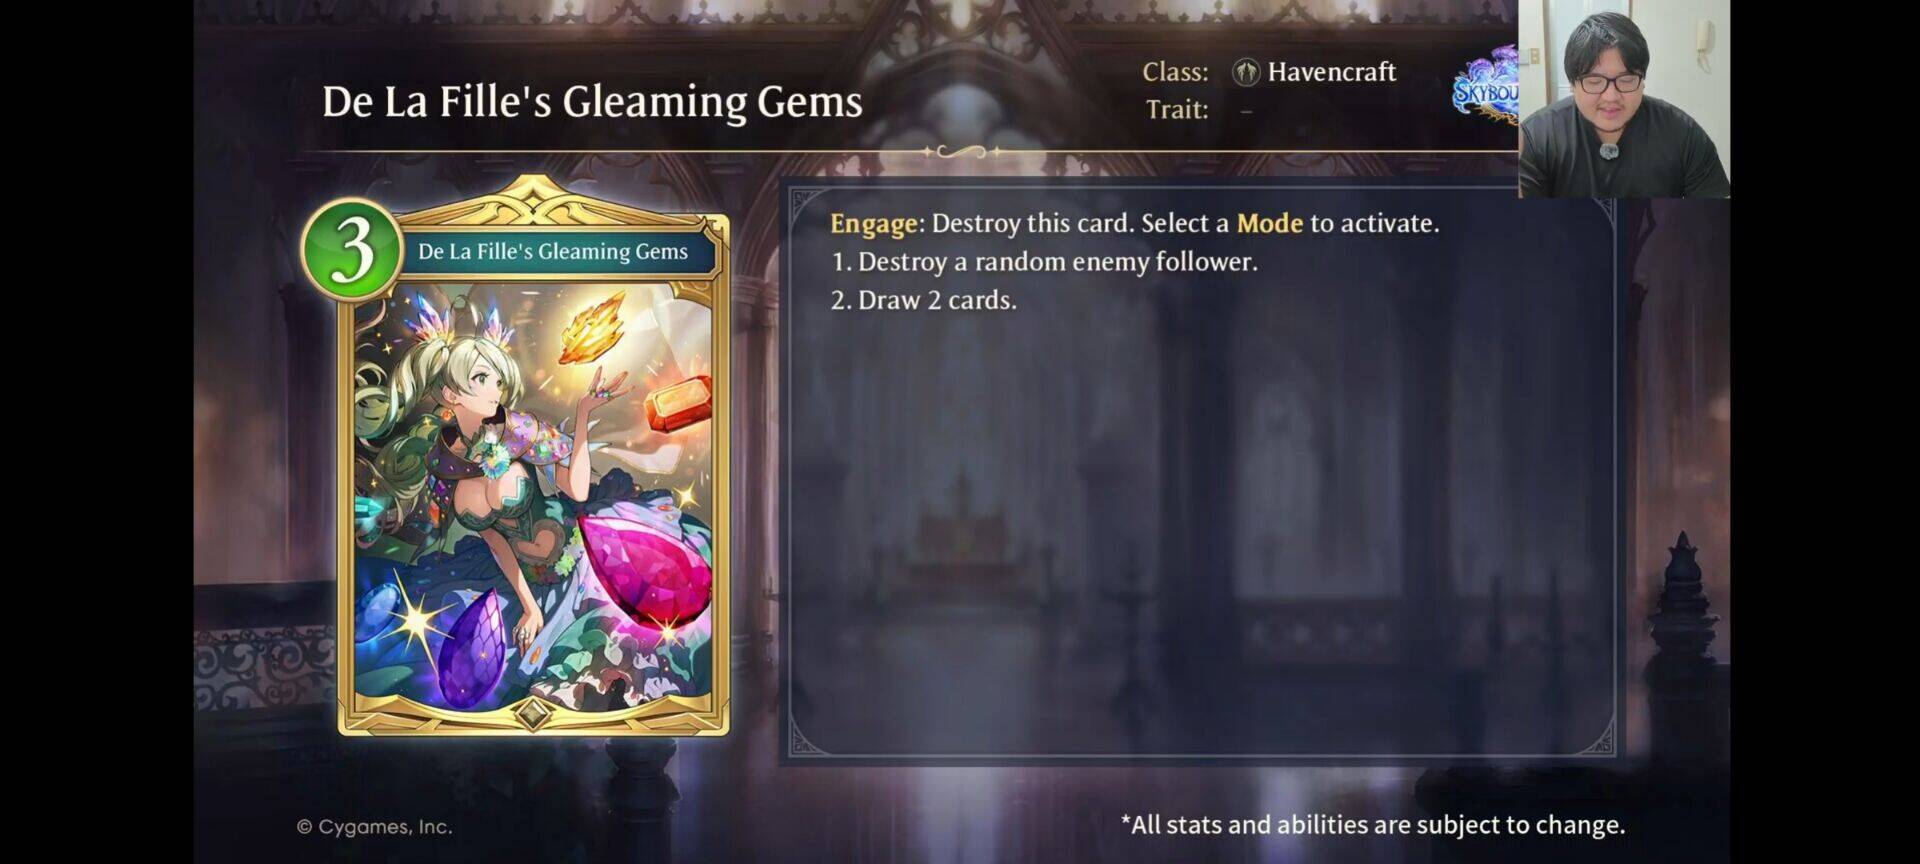Click the green cost 3 orb
Image resolution: width=1920 pixels, height=864 pixels.
point(352,249)
